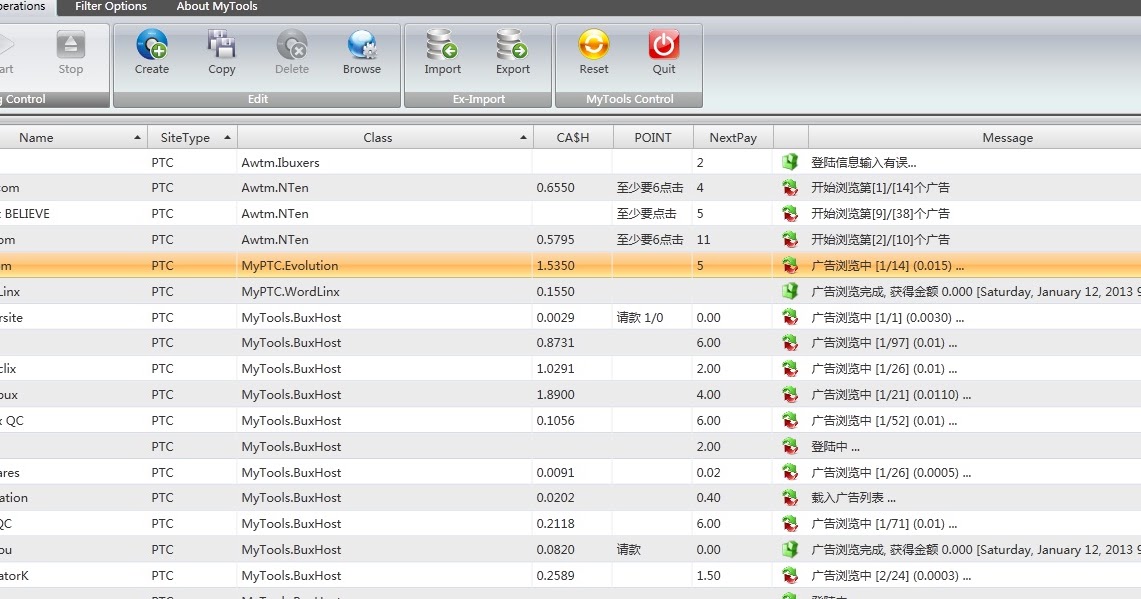The image size is (1141, 599).
Task: Click NextPay value 11
Action: coord(703,239)
